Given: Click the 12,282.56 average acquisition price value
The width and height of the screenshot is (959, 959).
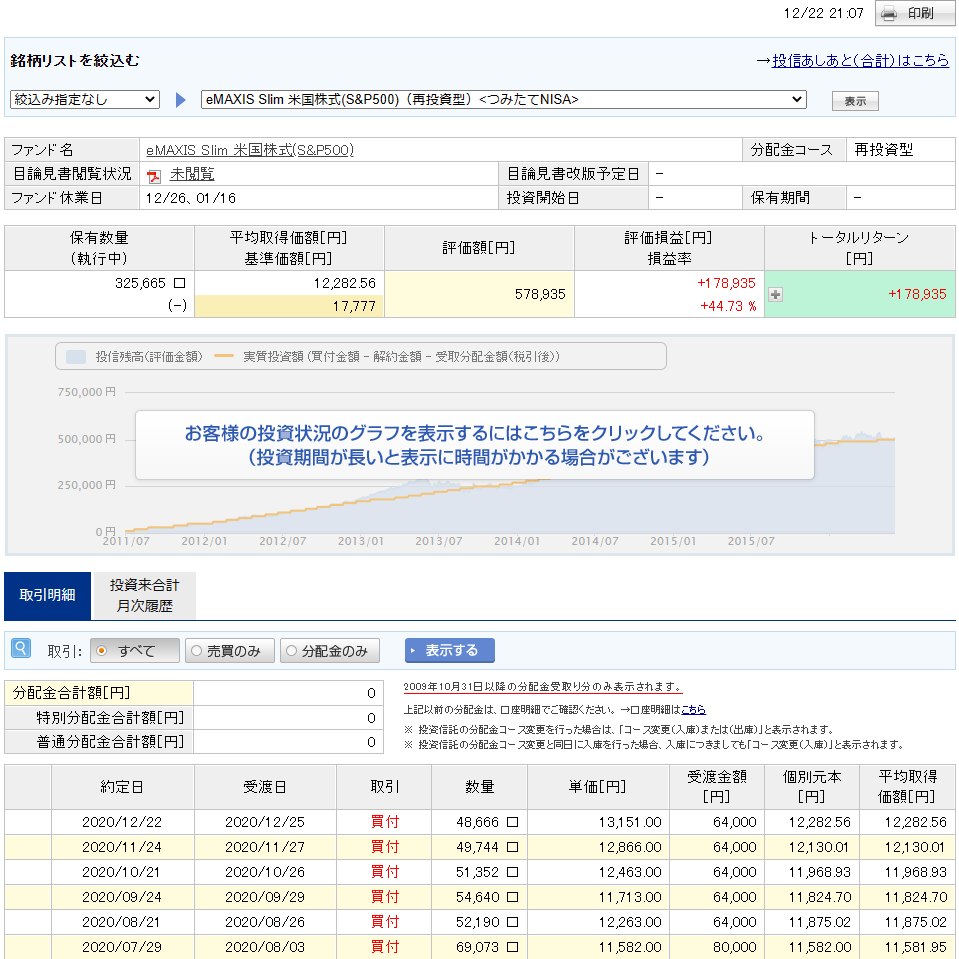Looking at the screenshot, I should [x=345, y=283].
